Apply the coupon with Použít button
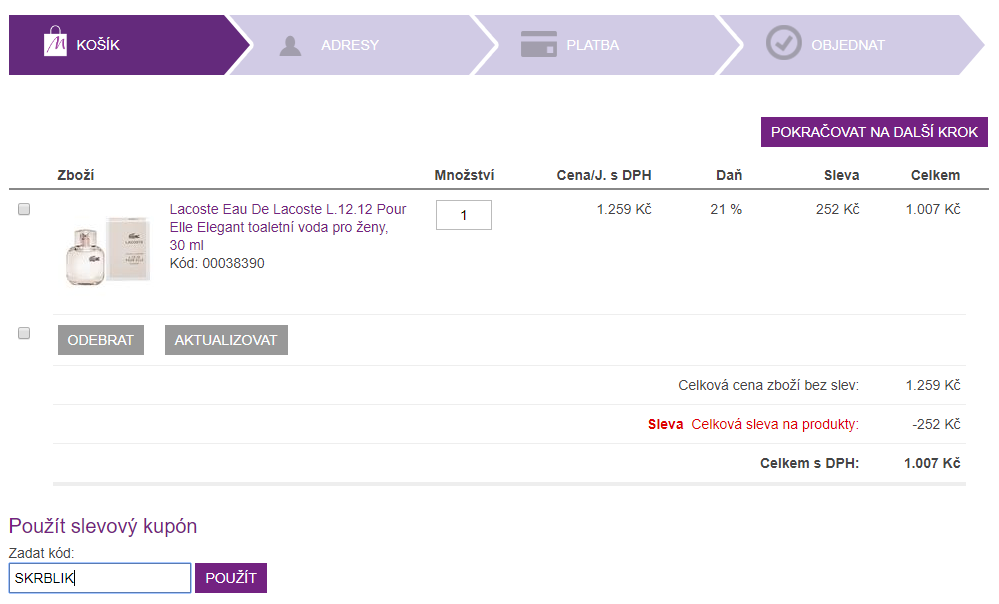 click(231, 578)
